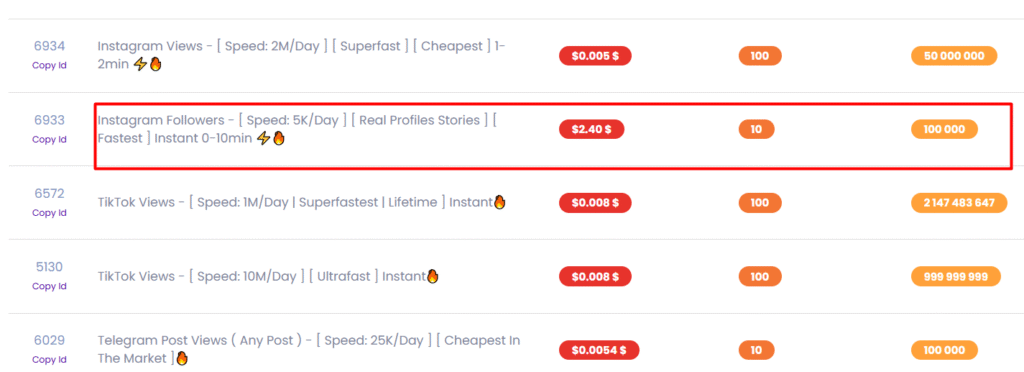The height and width of the screenshot is (372, 1024).
Task: Click minimum order badge 10 for Instagram Followers
Action: click(x=756, y=129)
